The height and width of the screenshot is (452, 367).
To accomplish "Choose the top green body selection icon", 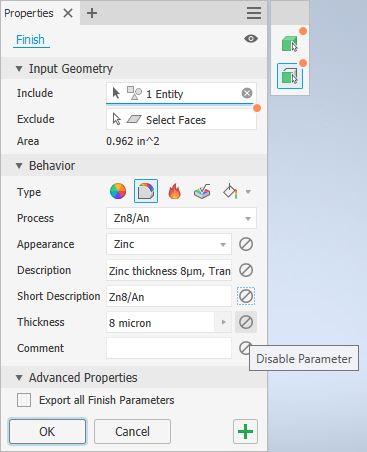I will pos(290,44).
